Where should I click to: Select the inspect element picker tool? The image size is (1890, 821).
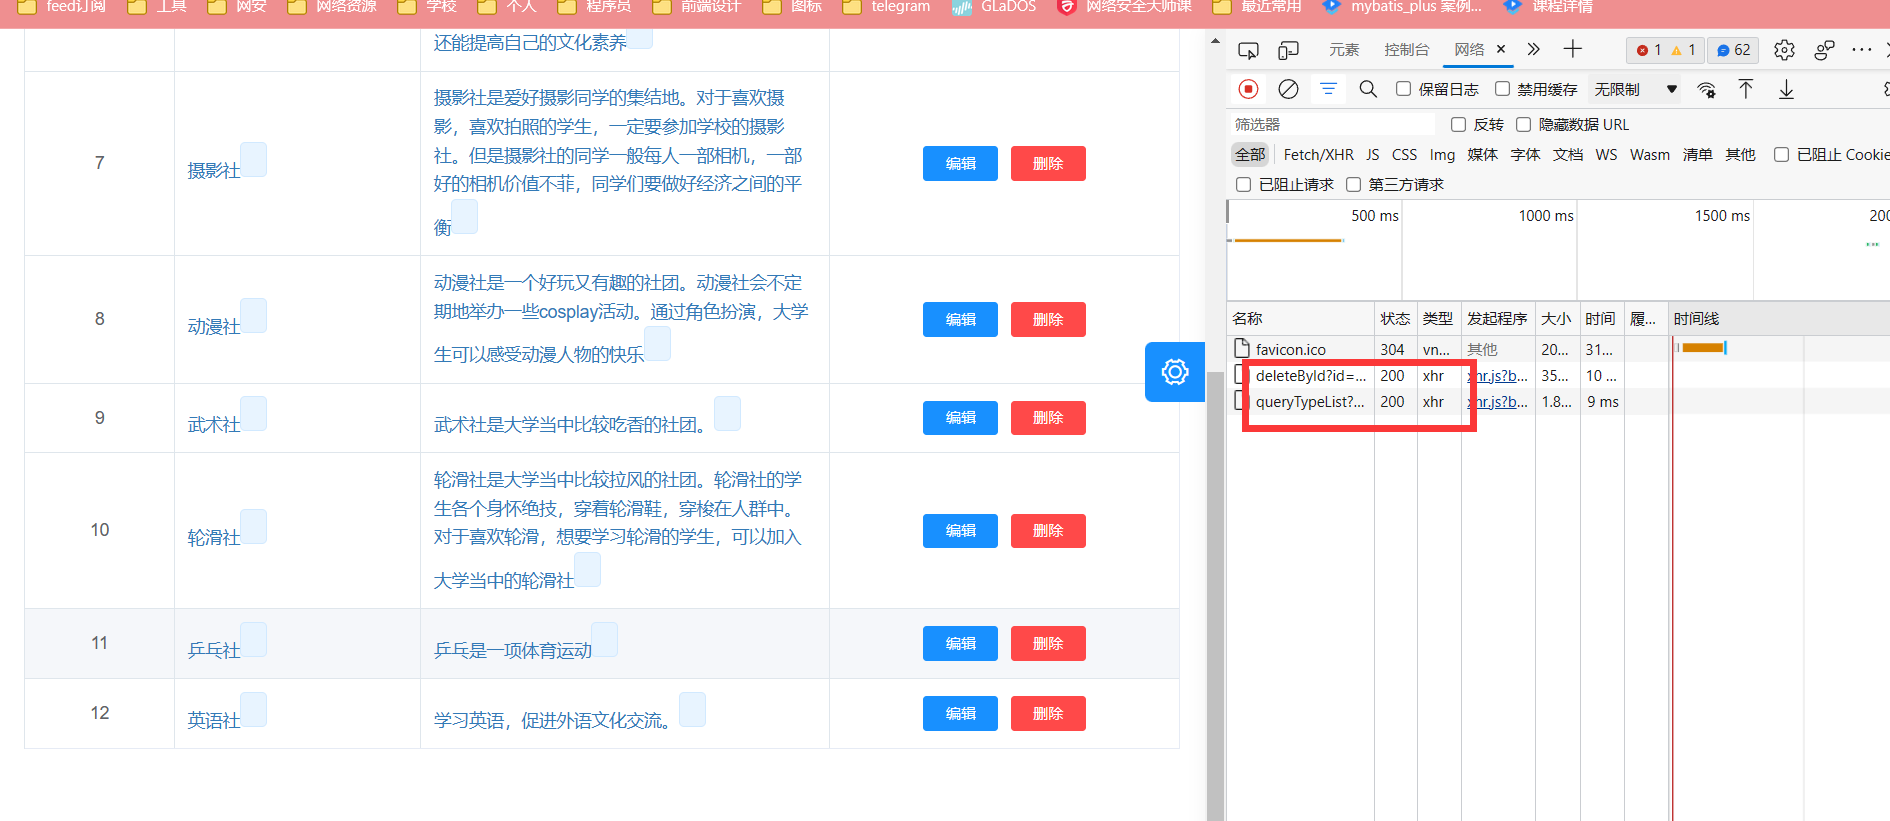[1248, 50]
